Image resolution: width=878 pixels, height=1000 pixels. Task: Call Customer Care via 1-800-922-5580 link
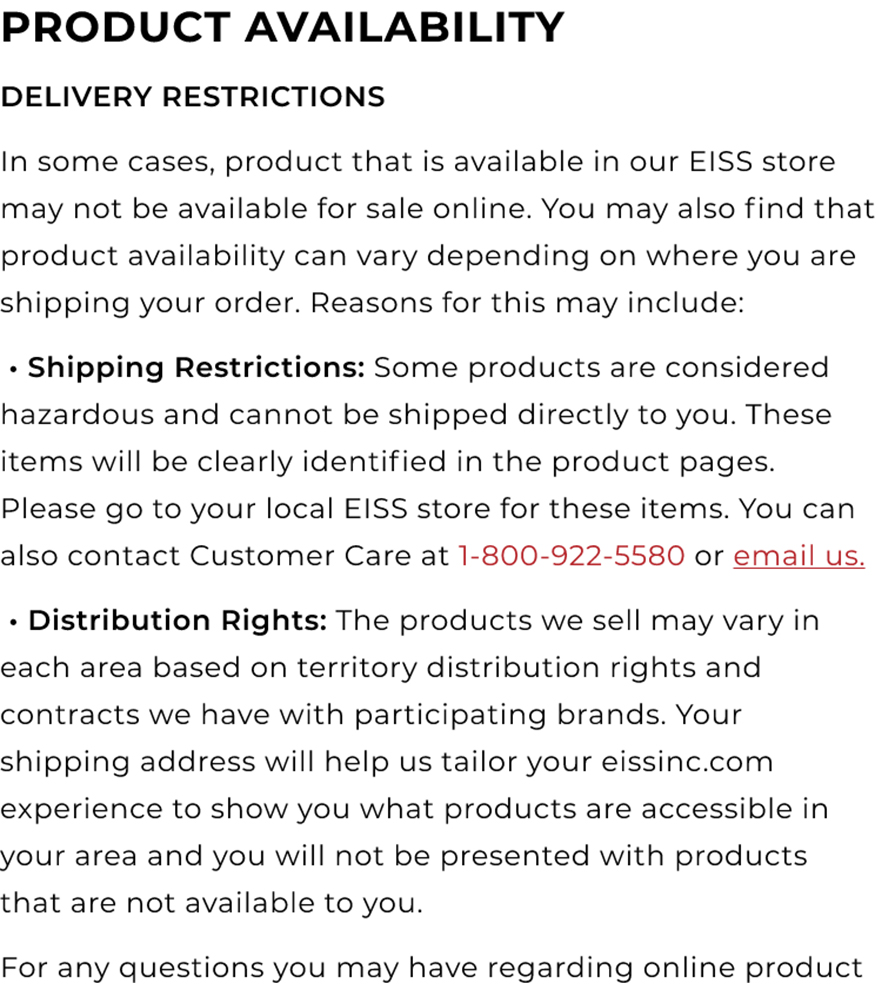pos(571,555)
